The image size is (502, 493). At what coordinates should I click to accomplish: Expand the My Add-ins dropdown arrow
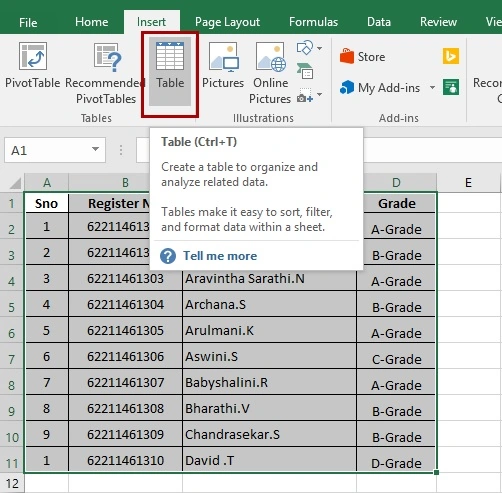coord(432,88)
